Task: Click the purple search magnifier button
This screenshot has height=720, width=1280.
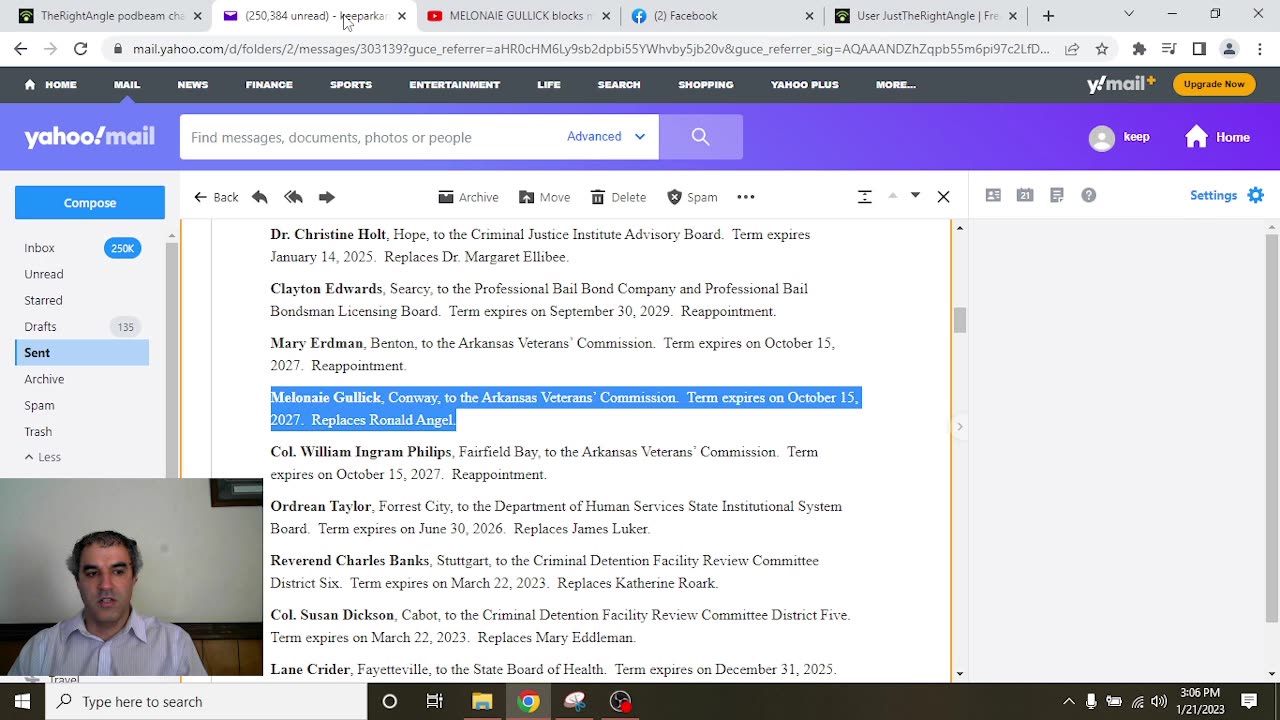Action: click(700, 137)
